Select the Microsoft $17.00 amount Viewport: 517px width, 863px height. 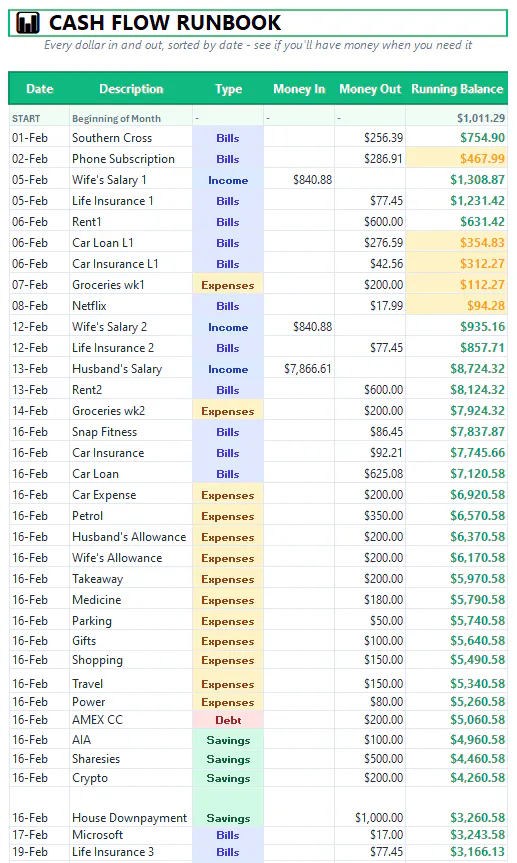[x=370, y=835]
